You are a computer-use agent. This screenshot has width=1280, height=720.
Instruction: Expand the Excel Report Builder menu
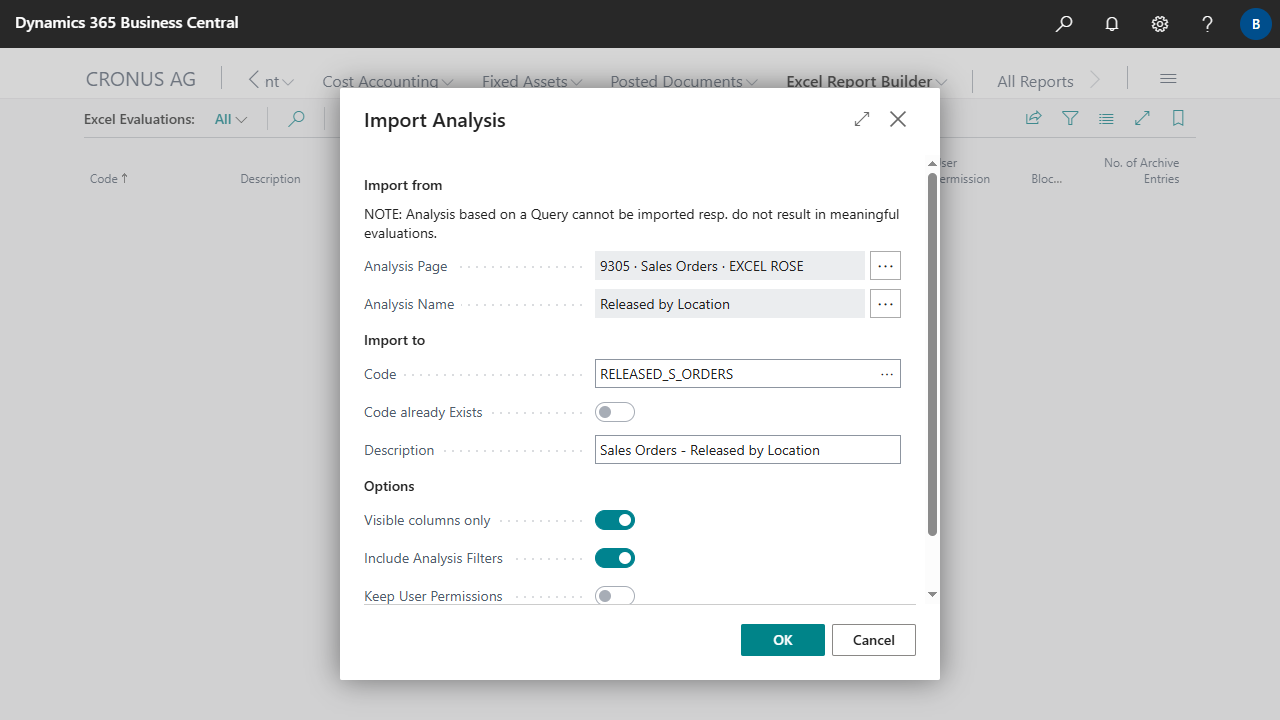[x=867, y=82]
